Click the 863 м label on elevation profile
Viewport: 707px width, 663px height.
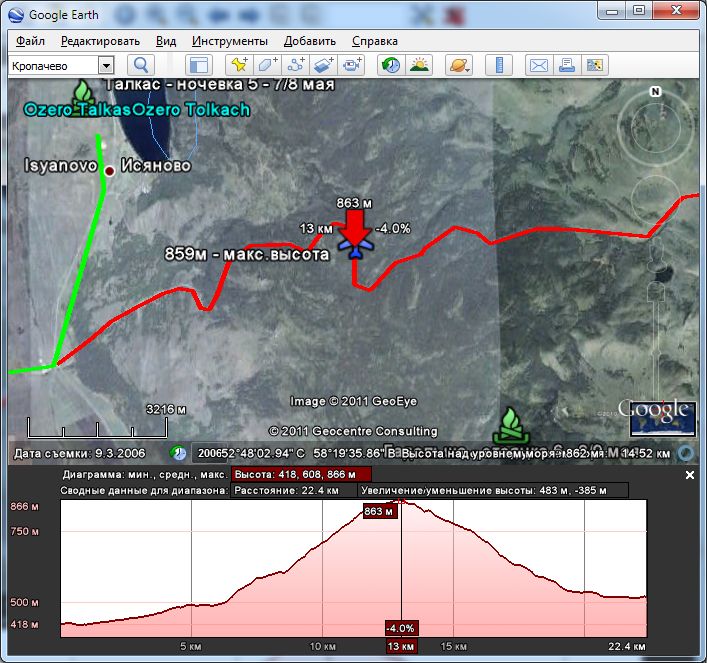click(x=379, y=511)
